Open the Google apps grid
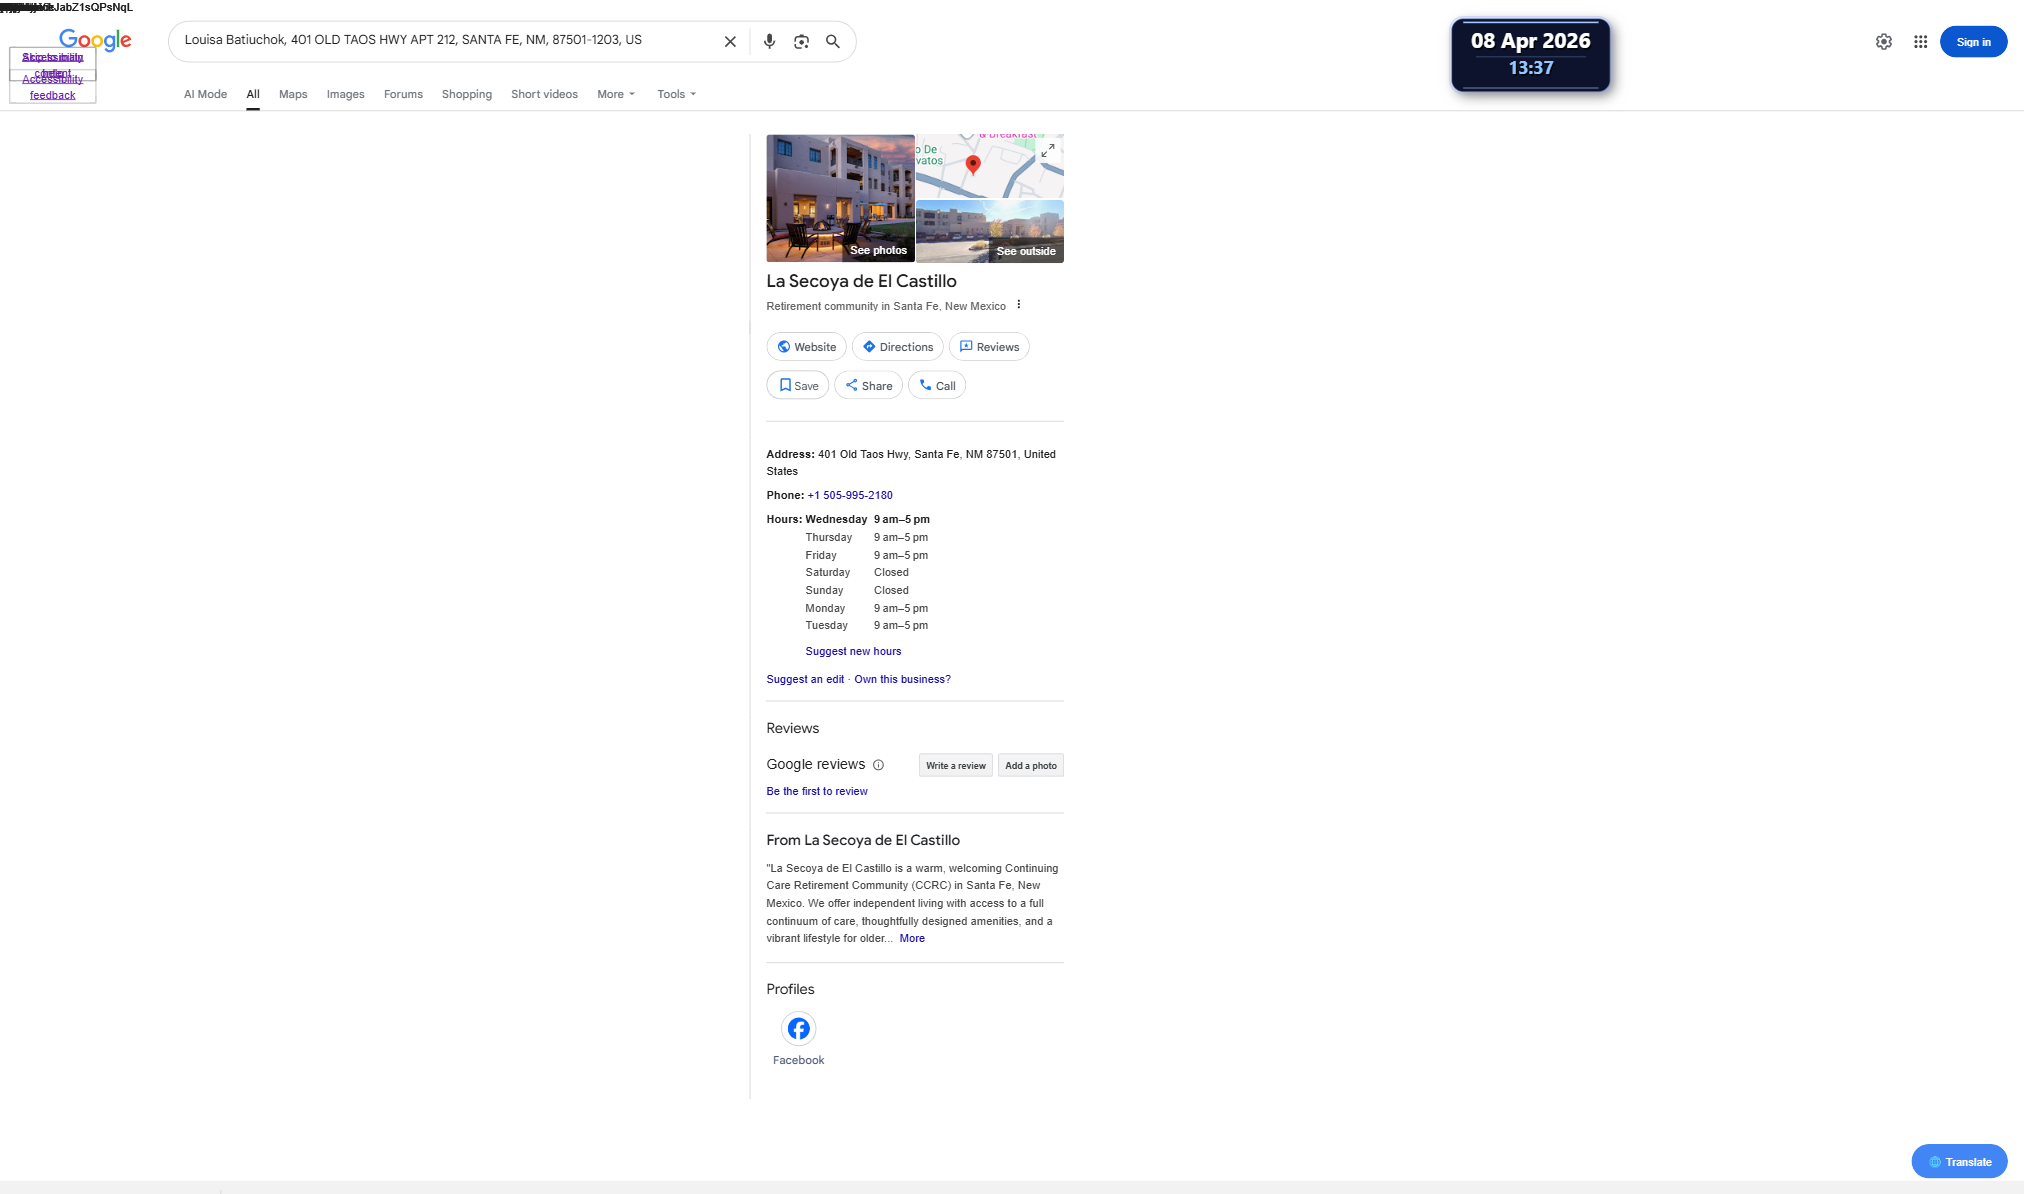This screenshot has height=1194, width=2036. click(x=1920, y=42)
